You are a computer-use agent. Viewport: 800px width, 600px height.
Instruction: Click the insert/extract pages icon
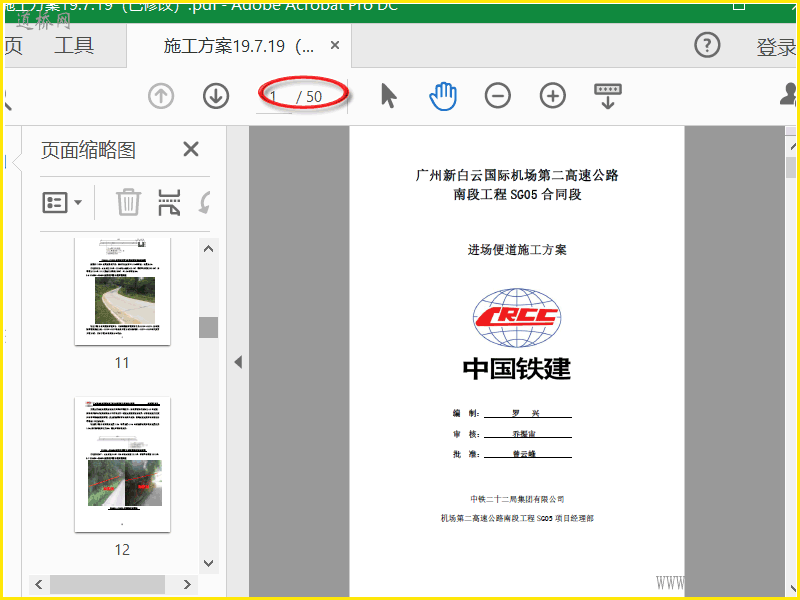point(169,203)
